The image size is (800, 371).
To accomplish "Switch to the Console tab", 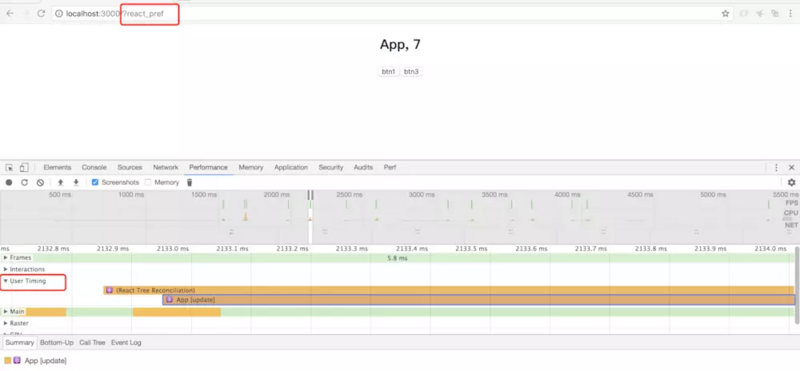I will tap(94, 167).
